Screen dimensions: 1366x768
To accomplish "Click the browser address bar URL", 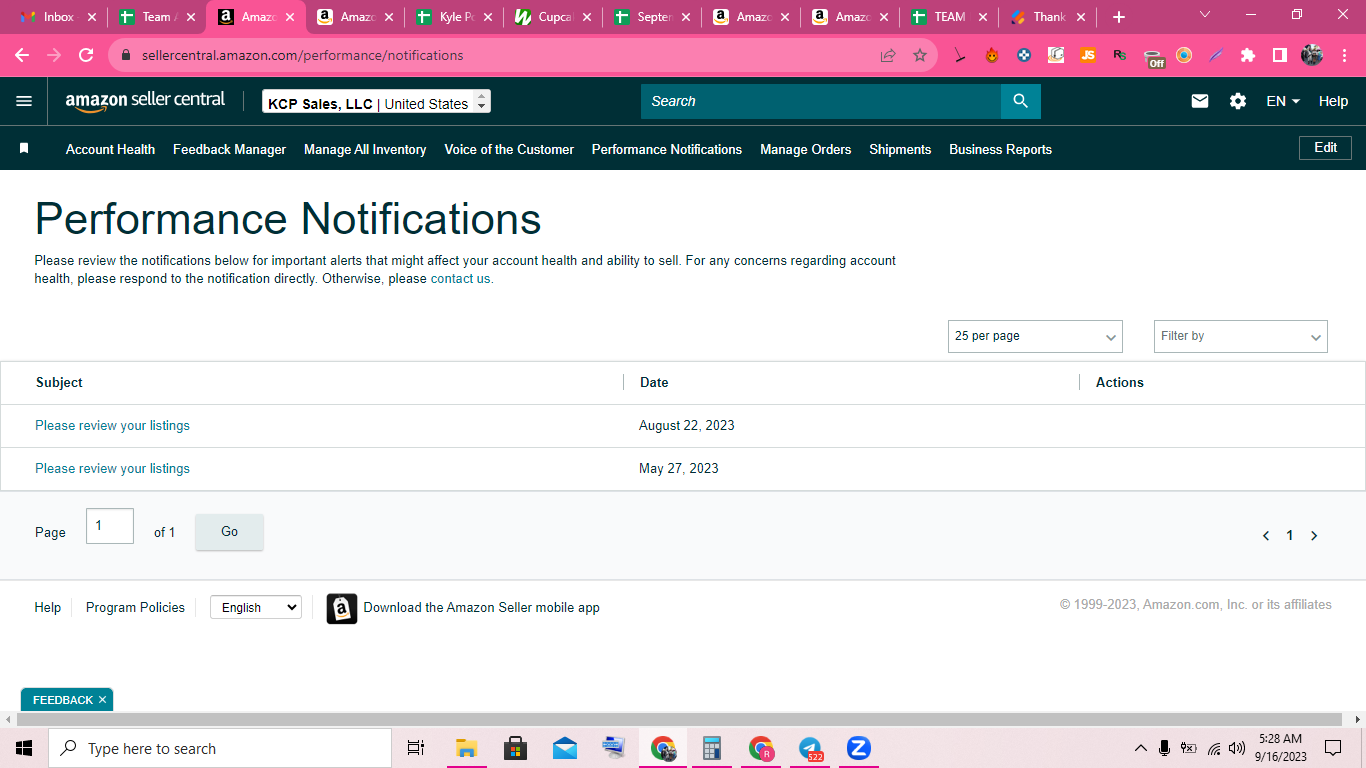I will pos(302,56).
